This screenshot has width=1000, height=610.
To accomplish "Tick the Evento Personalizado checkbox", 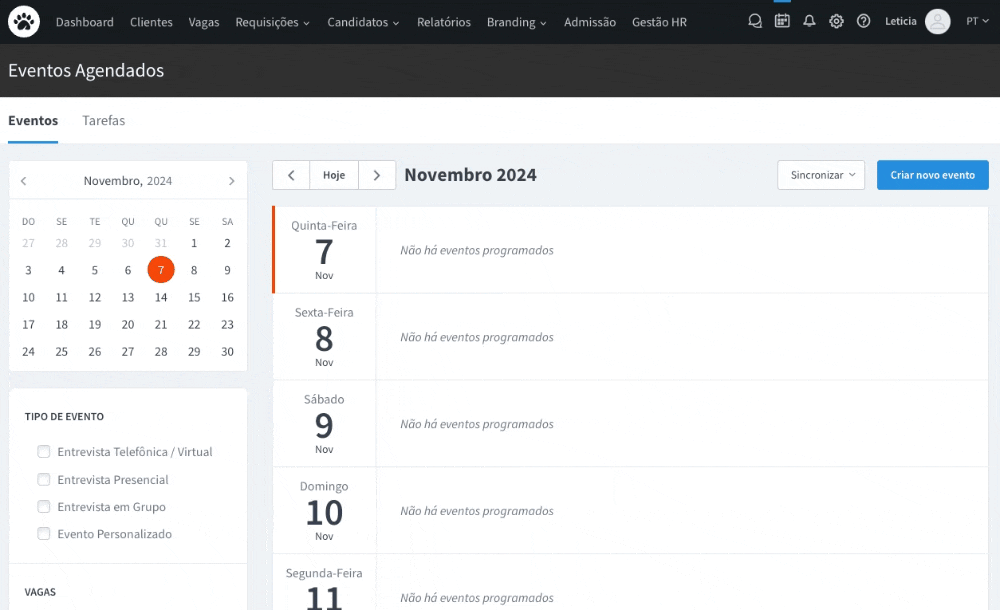I will pyautogui.click(x=44, y=534).
